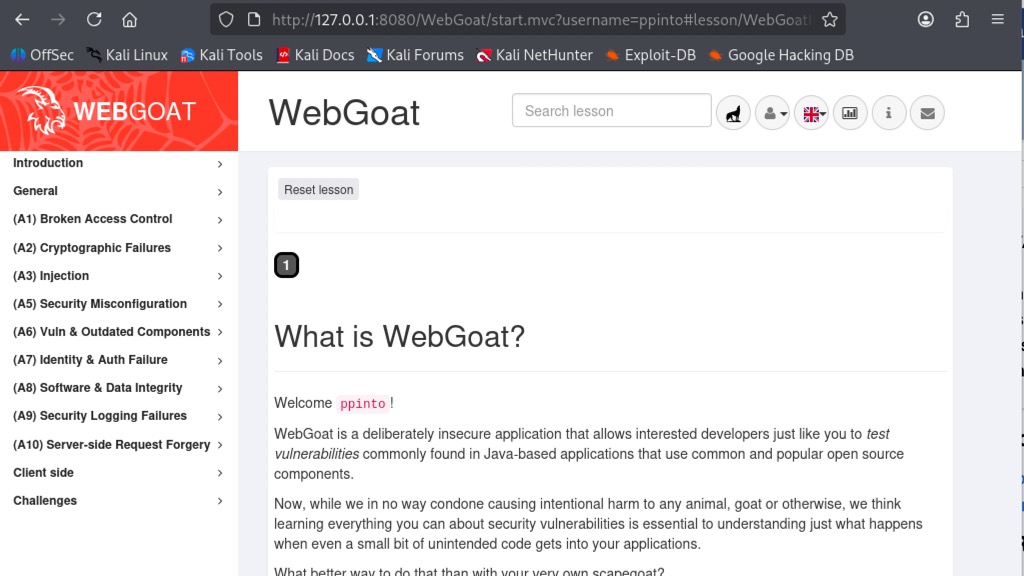Click the envelope contact icon

927,114
